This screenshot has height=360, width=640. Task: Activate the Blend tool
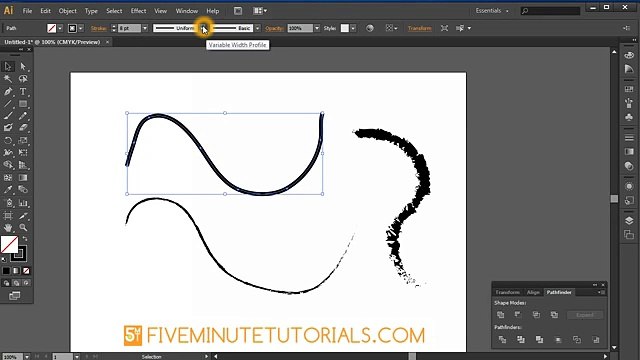(23, 190)
